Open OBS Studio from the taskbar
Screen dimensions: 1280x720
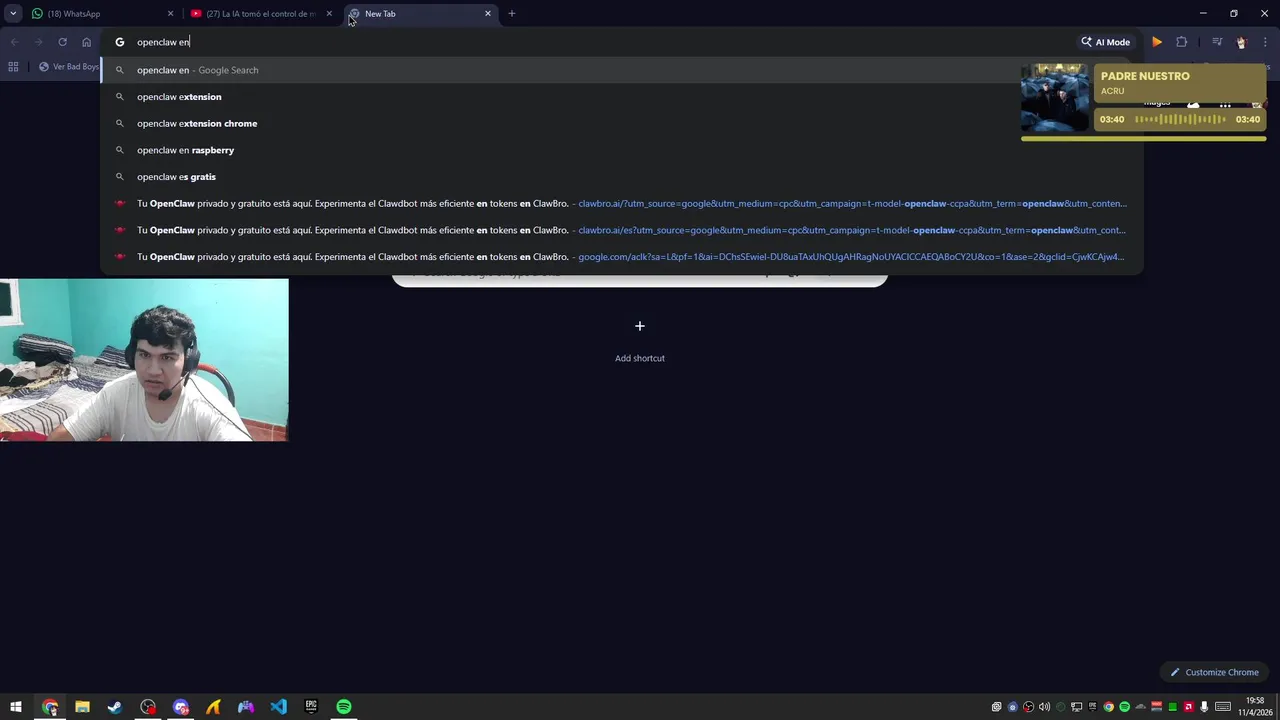(x=148, y=707)
